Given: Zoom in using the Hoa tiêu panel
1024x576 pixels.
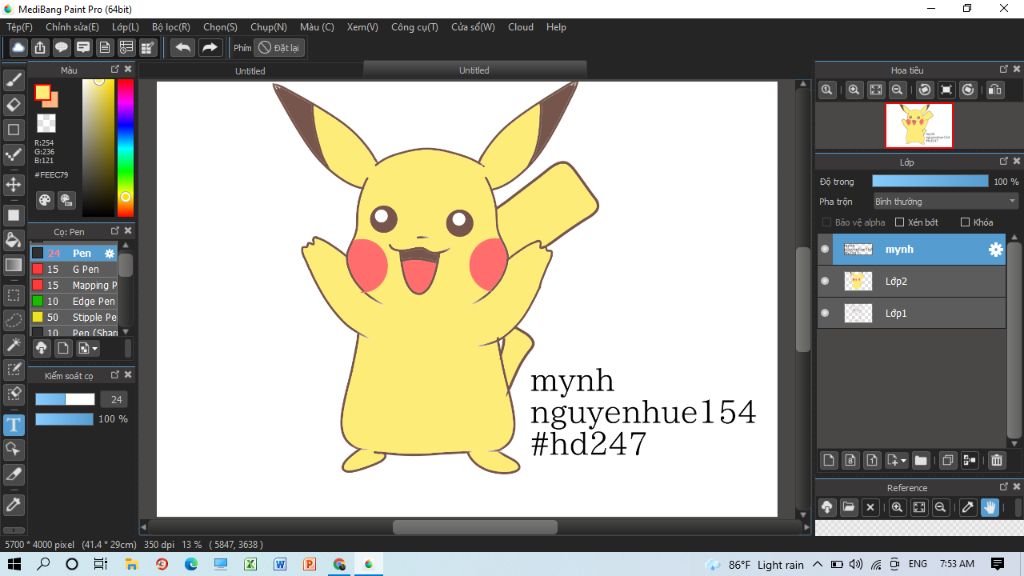Looking at the screenshot, I should coord(854,90).
